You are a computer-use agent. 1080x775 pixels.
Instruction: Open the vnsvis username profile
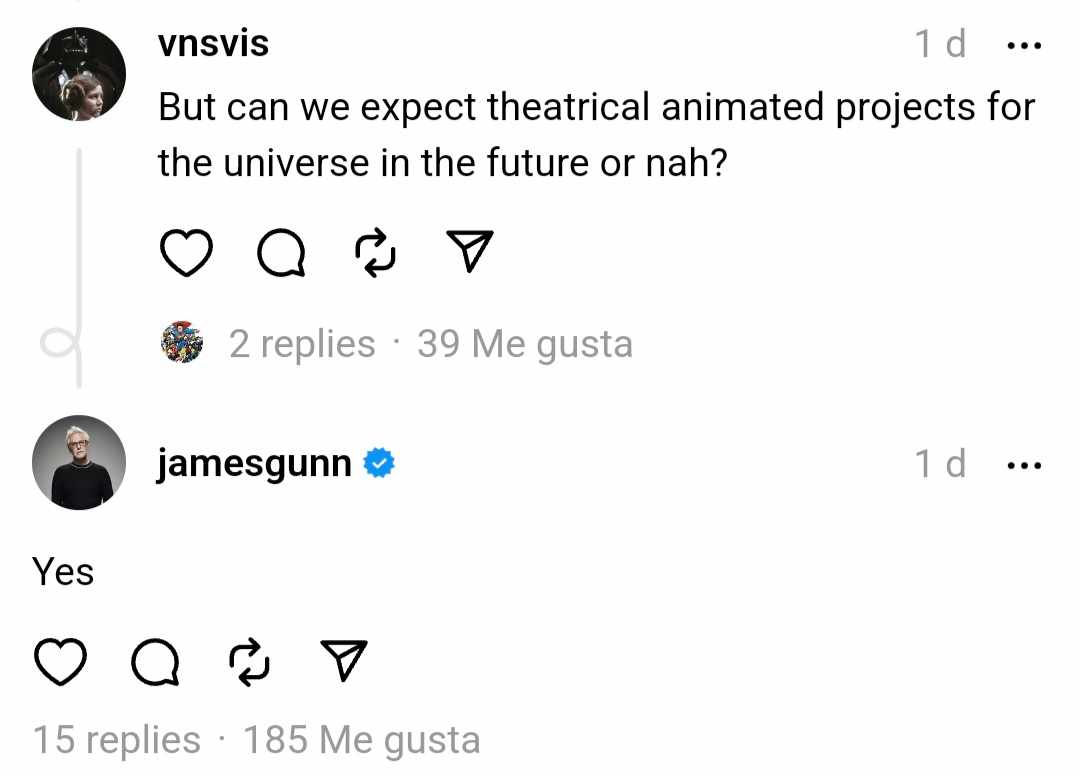click(x=213, y=43)
